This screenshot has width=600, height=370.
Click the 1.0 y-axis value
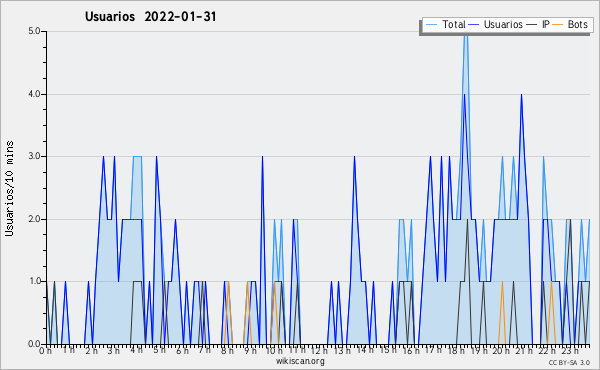click(x=34, y=281)
